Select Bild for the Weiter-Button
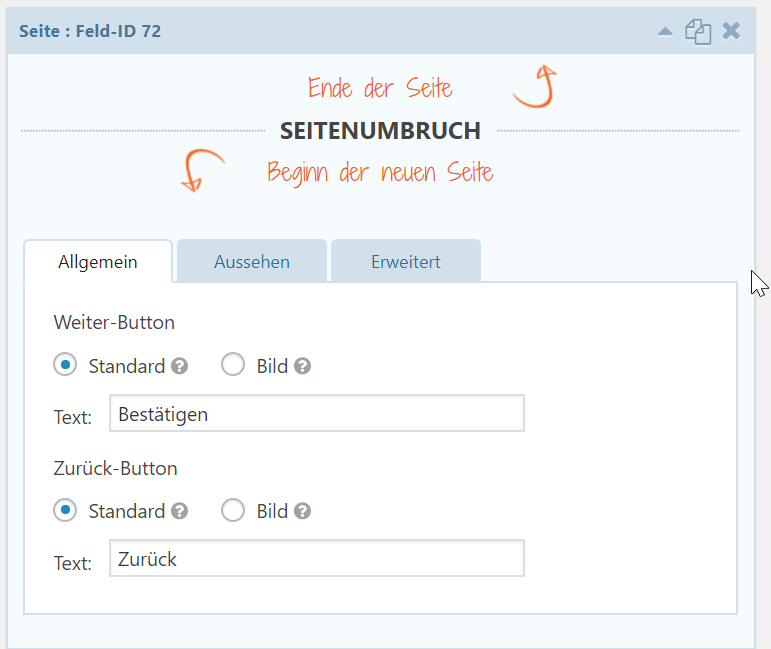This screenshot has width=771, height=649. coord(233,364)
